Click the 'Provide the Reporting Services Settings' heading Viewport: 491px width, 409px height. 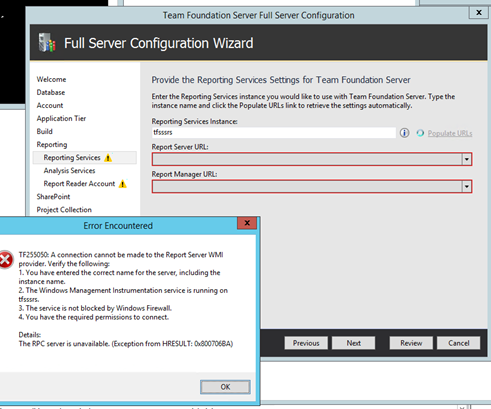(x=281, y=80)
